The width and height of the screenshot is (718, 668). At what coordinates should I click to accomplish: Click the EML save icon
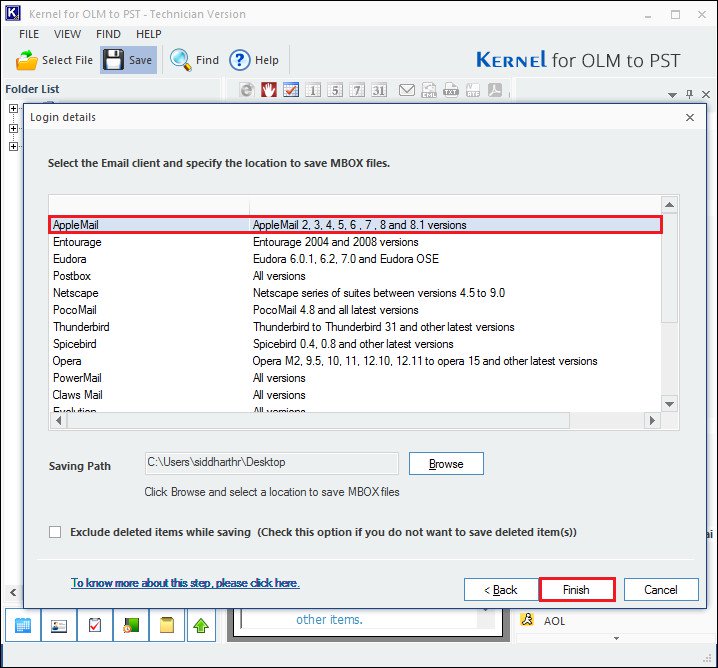click(x=429, y=90)
